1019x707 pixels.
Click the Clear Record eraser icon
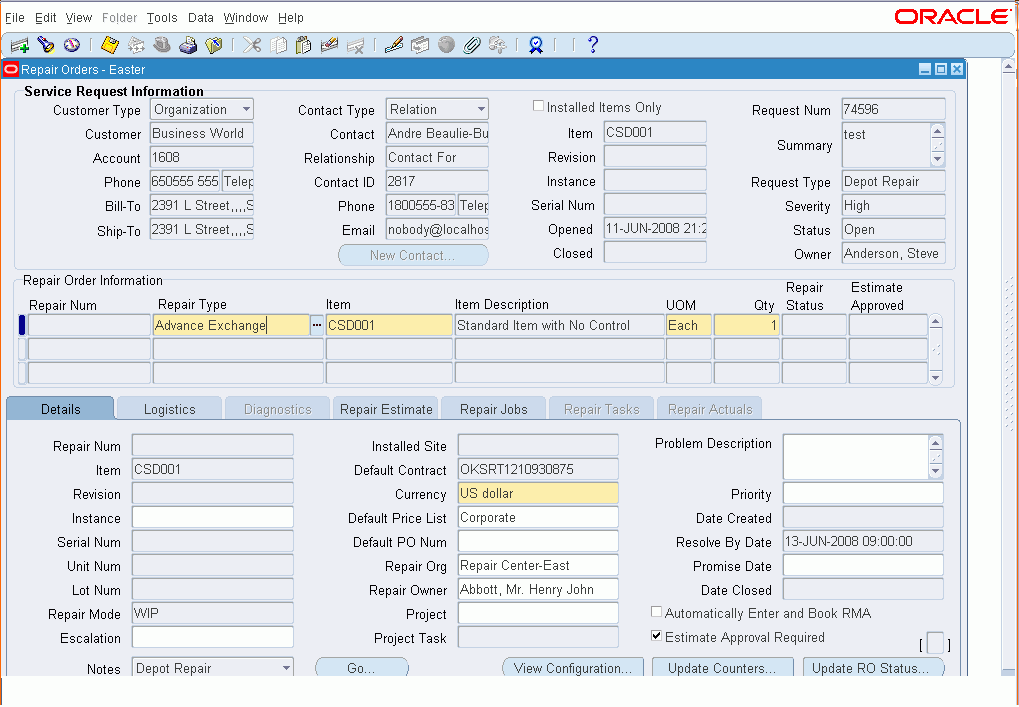click(x=329, y=45)
